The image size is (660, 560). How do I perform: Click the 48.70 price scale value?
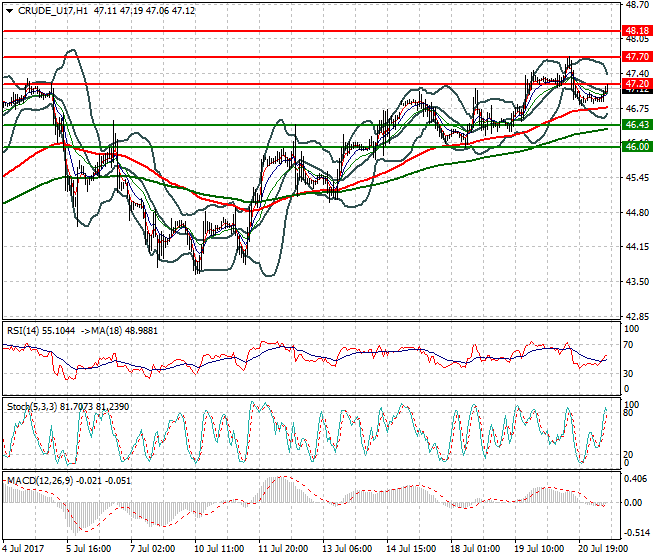click(x=637, y=5)
